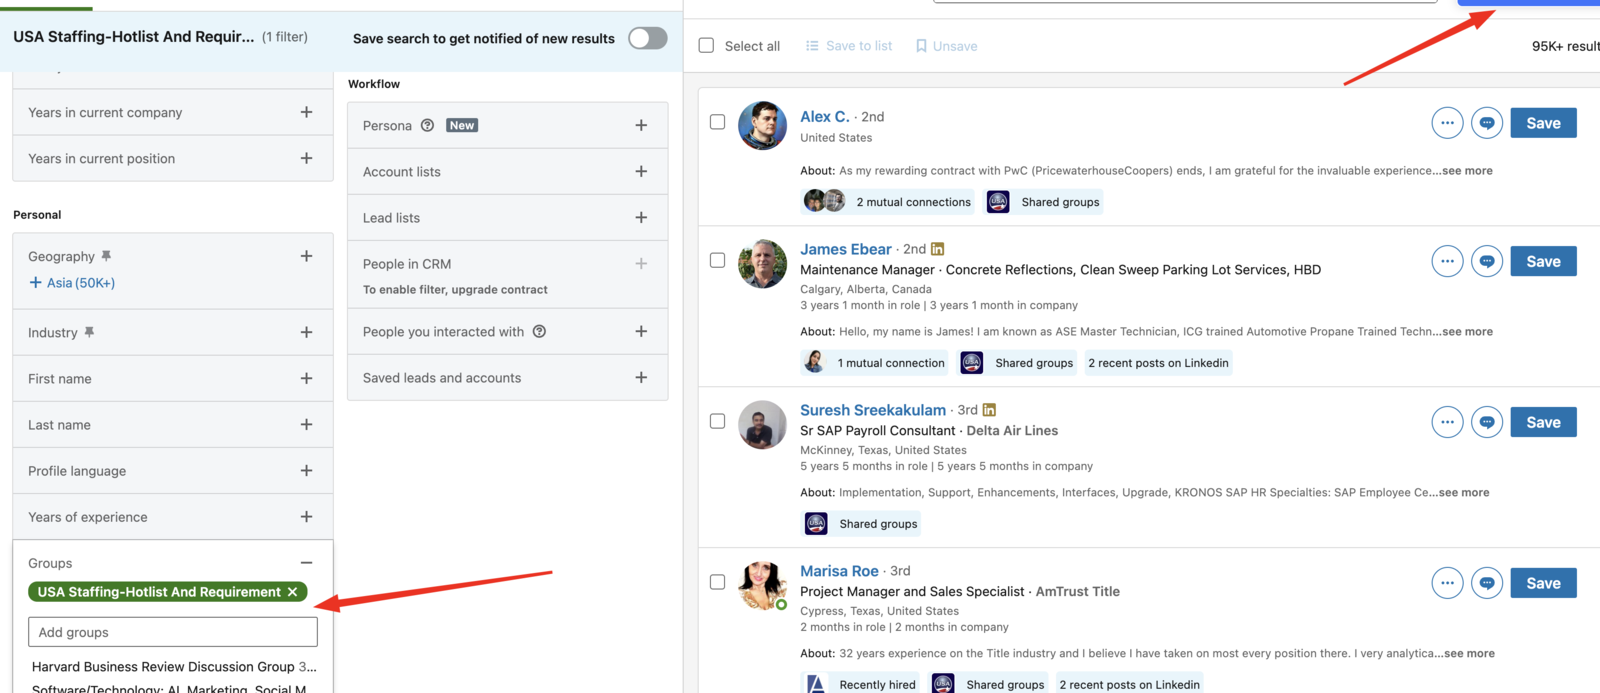1600x693 pixels.
Task: Save James Ebear as a lead
Action: tap(1543, 261)
